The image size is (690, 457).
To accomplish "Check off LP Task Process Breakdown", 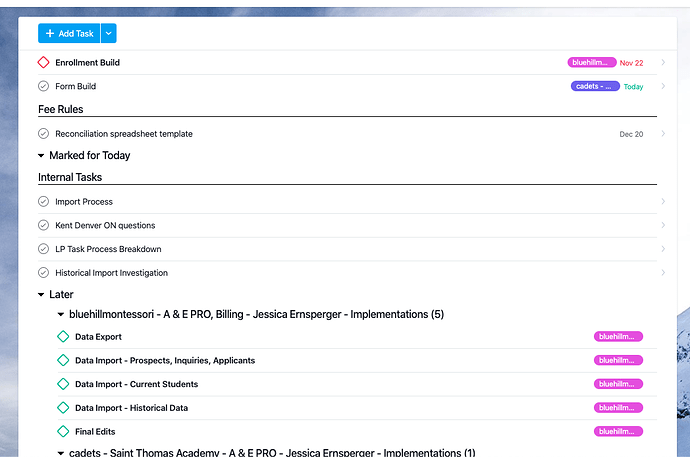I will (43, 249).
